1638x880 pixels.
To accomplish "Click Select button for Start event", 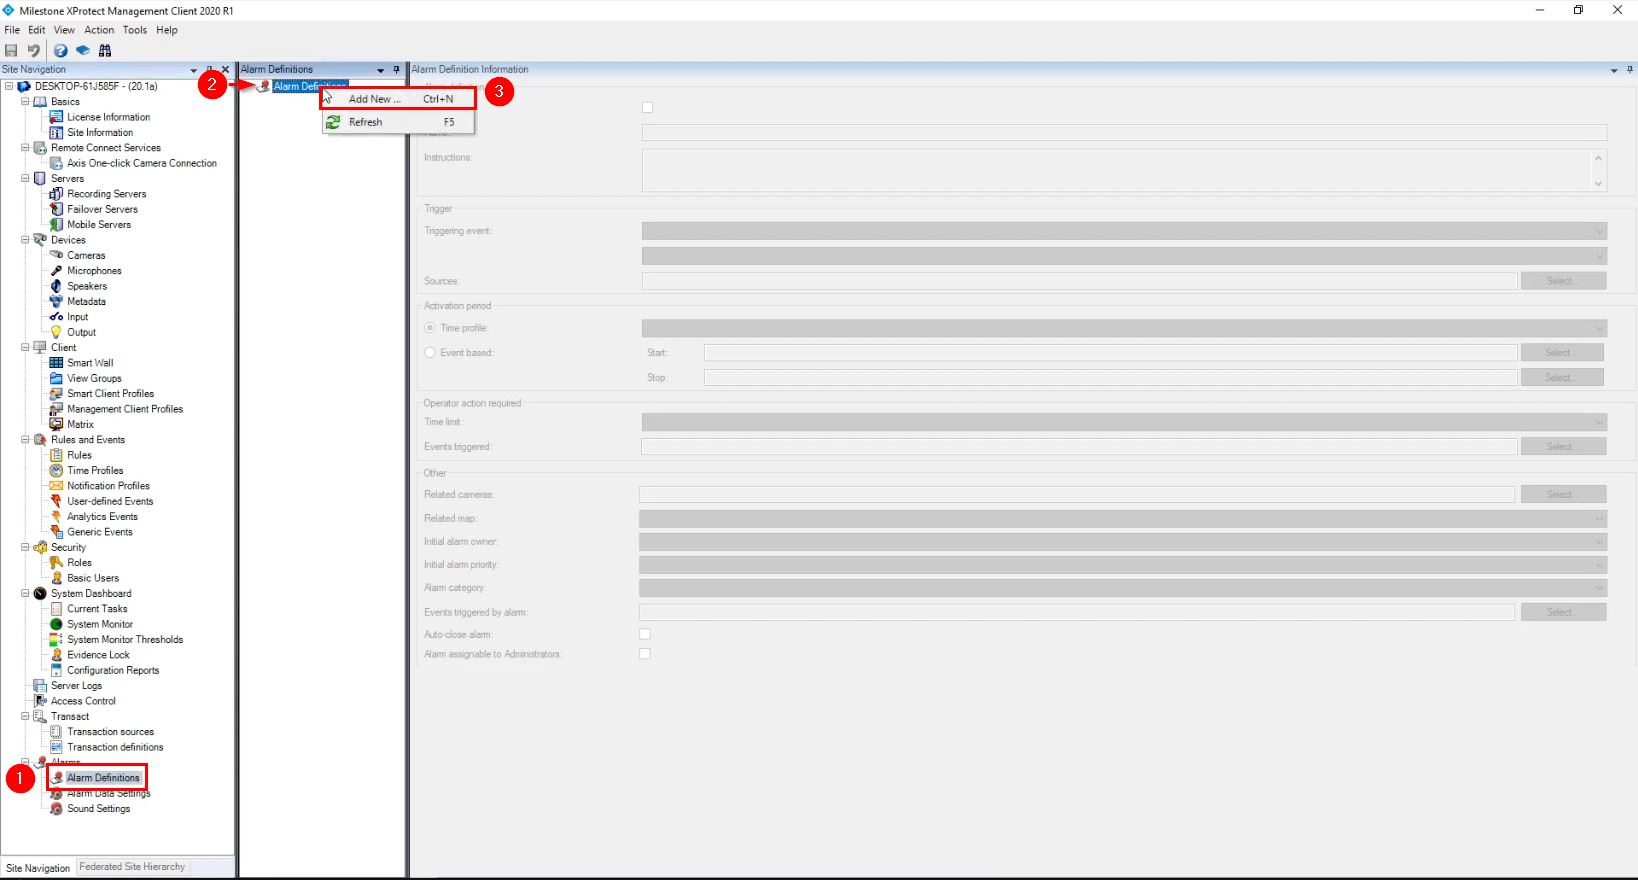I will click(x=1562, y=353).
